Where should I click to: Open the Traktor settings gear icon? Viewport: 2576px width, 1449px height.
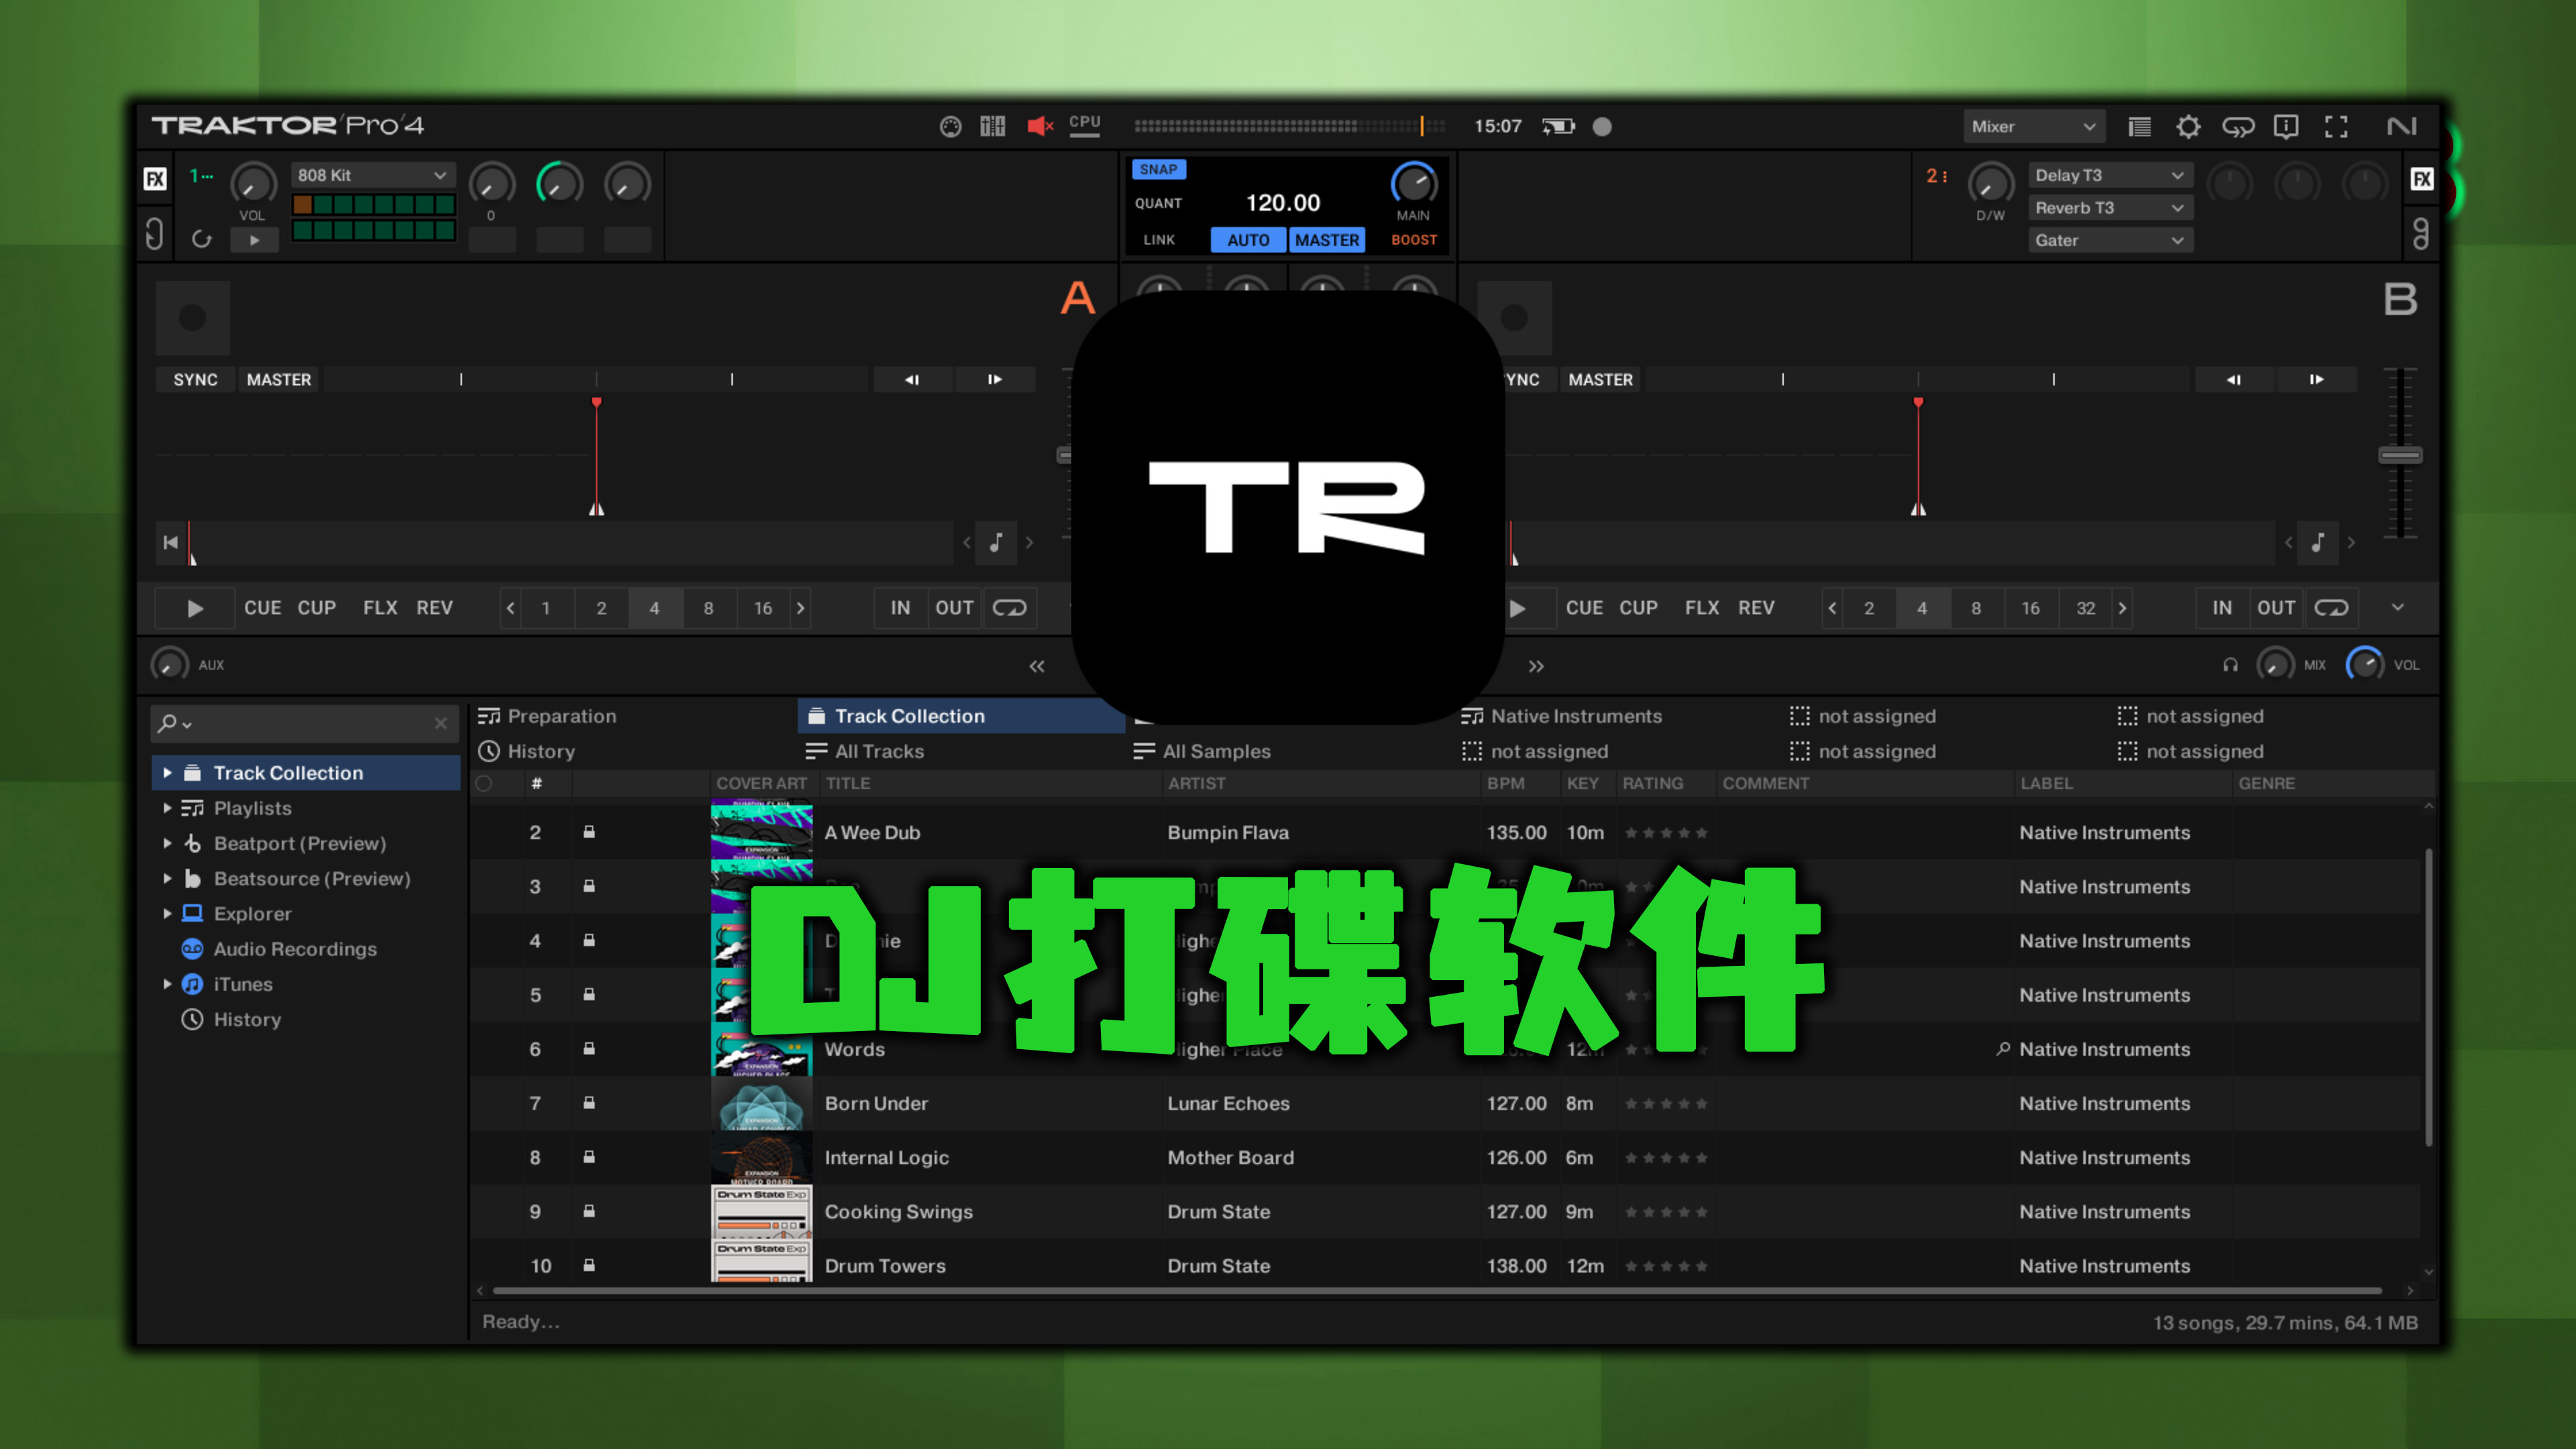click(x=2188, y=126)
